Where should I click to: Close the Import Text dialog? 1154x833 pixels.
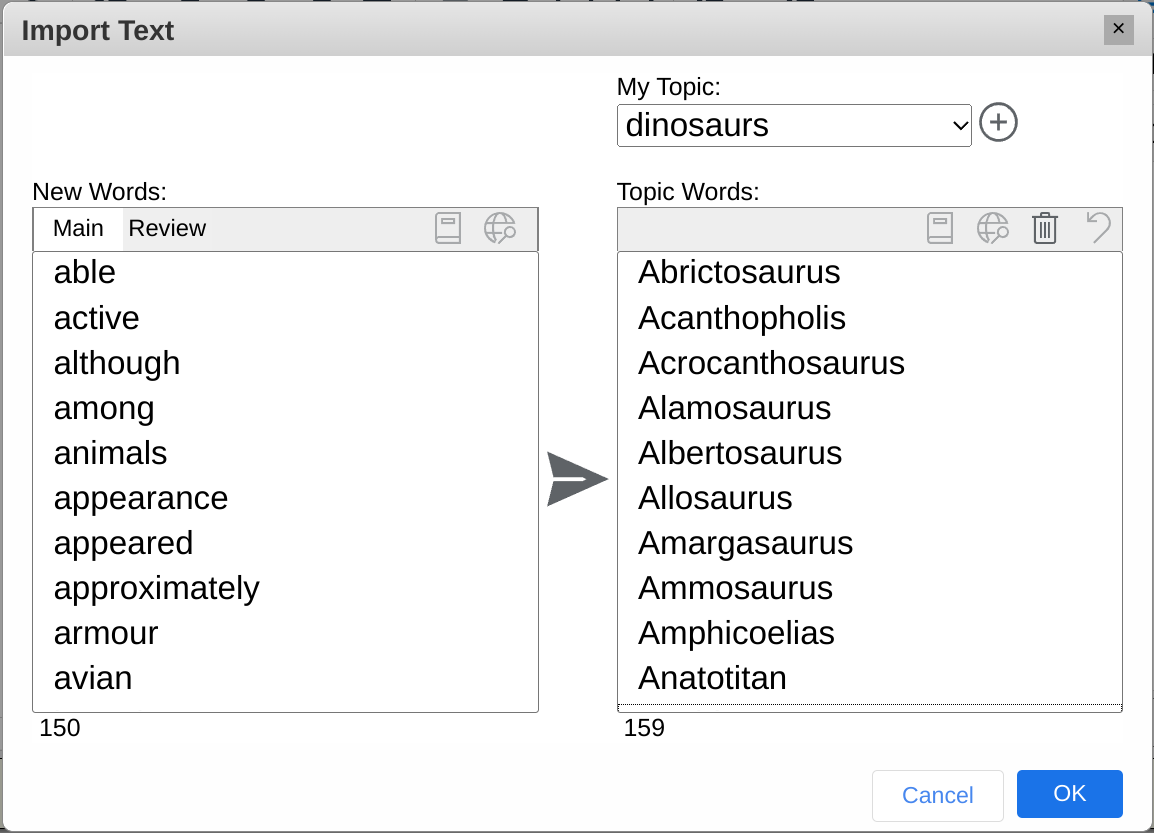click(x=1118, y=29)
